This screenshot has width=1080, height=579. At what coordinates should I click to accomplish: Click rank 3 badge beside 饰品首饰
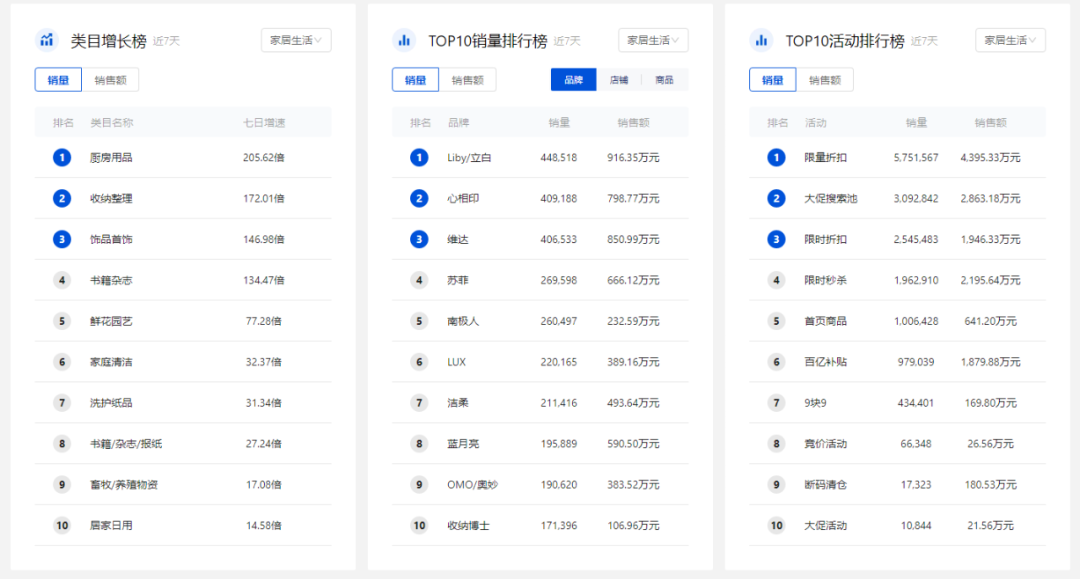click(x=62, y=239)
